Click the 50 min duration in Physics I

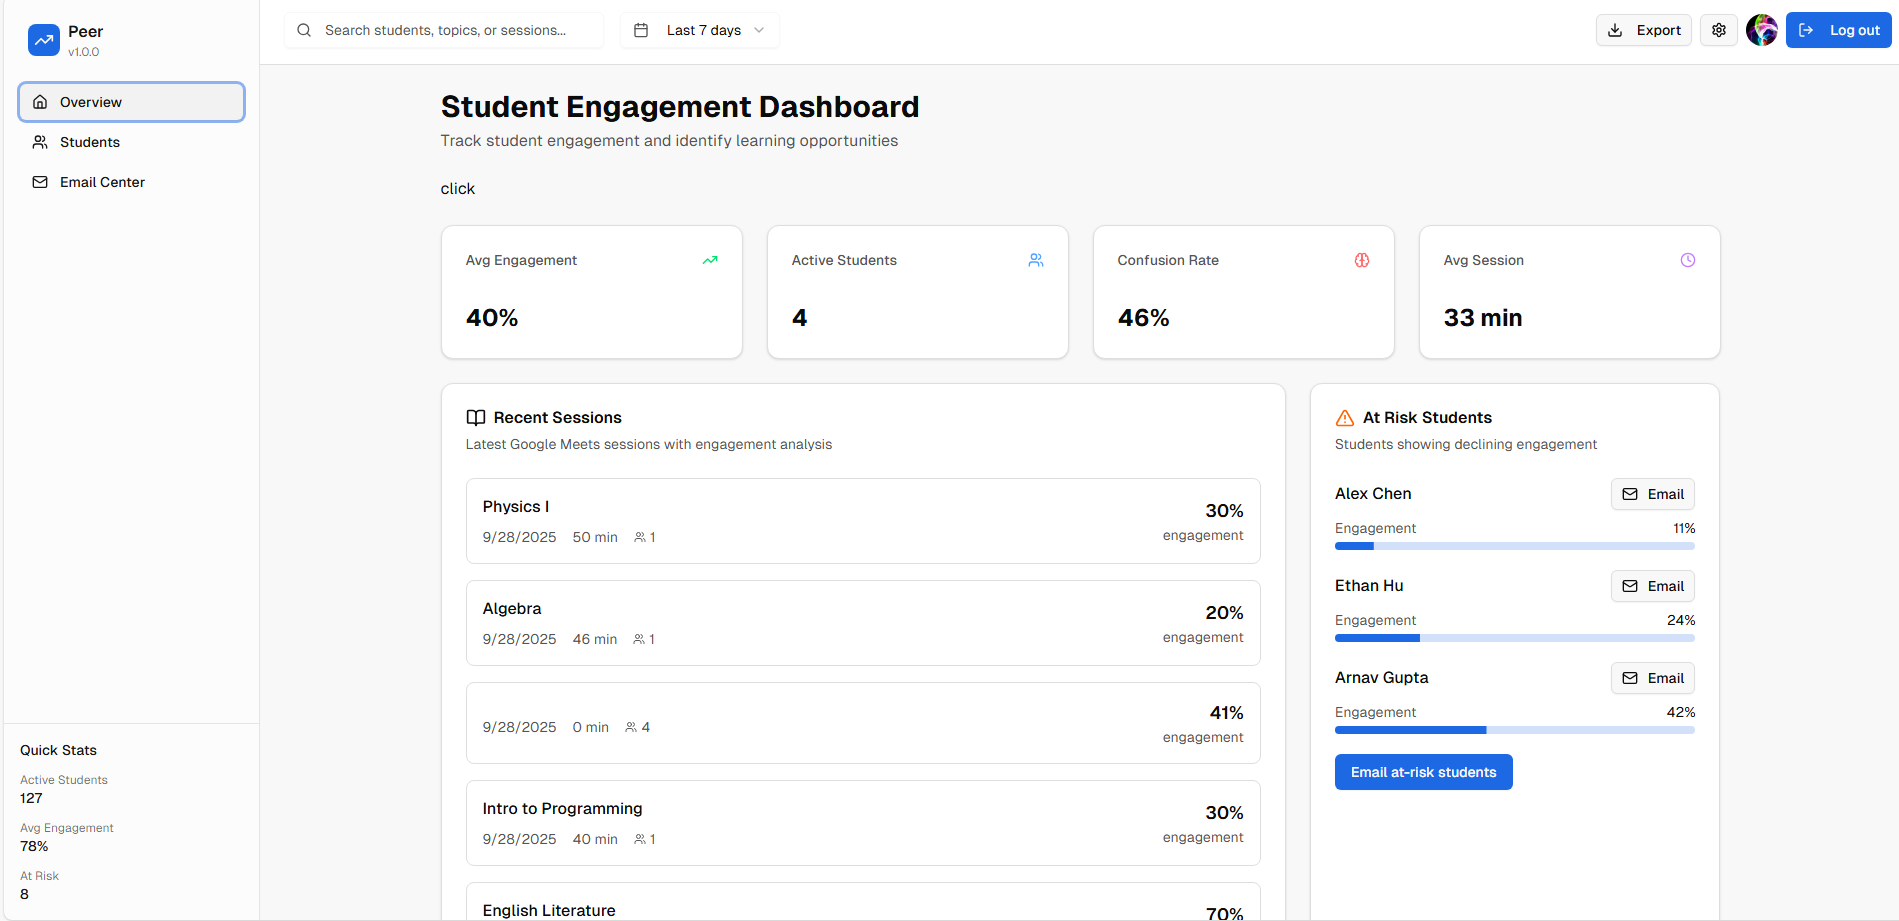[x=595, y=537]
